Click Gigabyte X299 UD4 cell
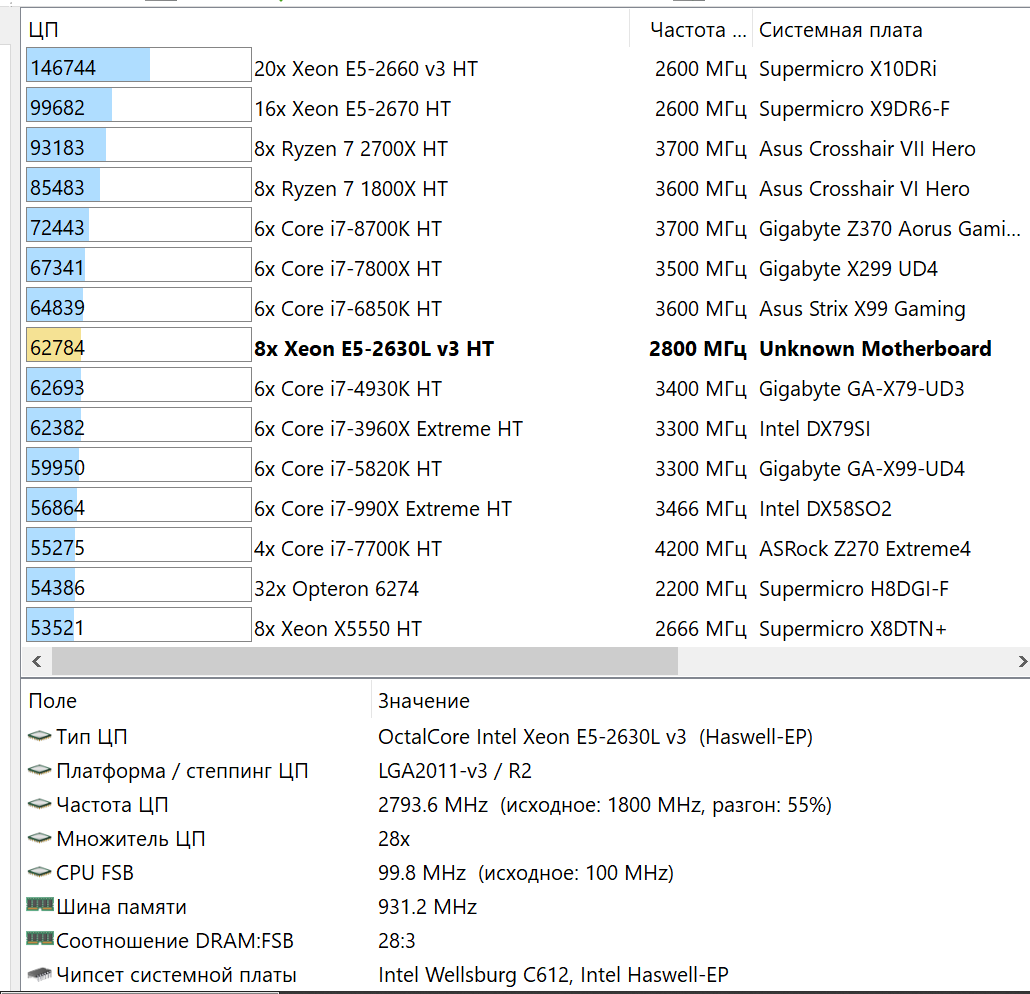This screenshot has height=994, width=1030. [848, 269]
